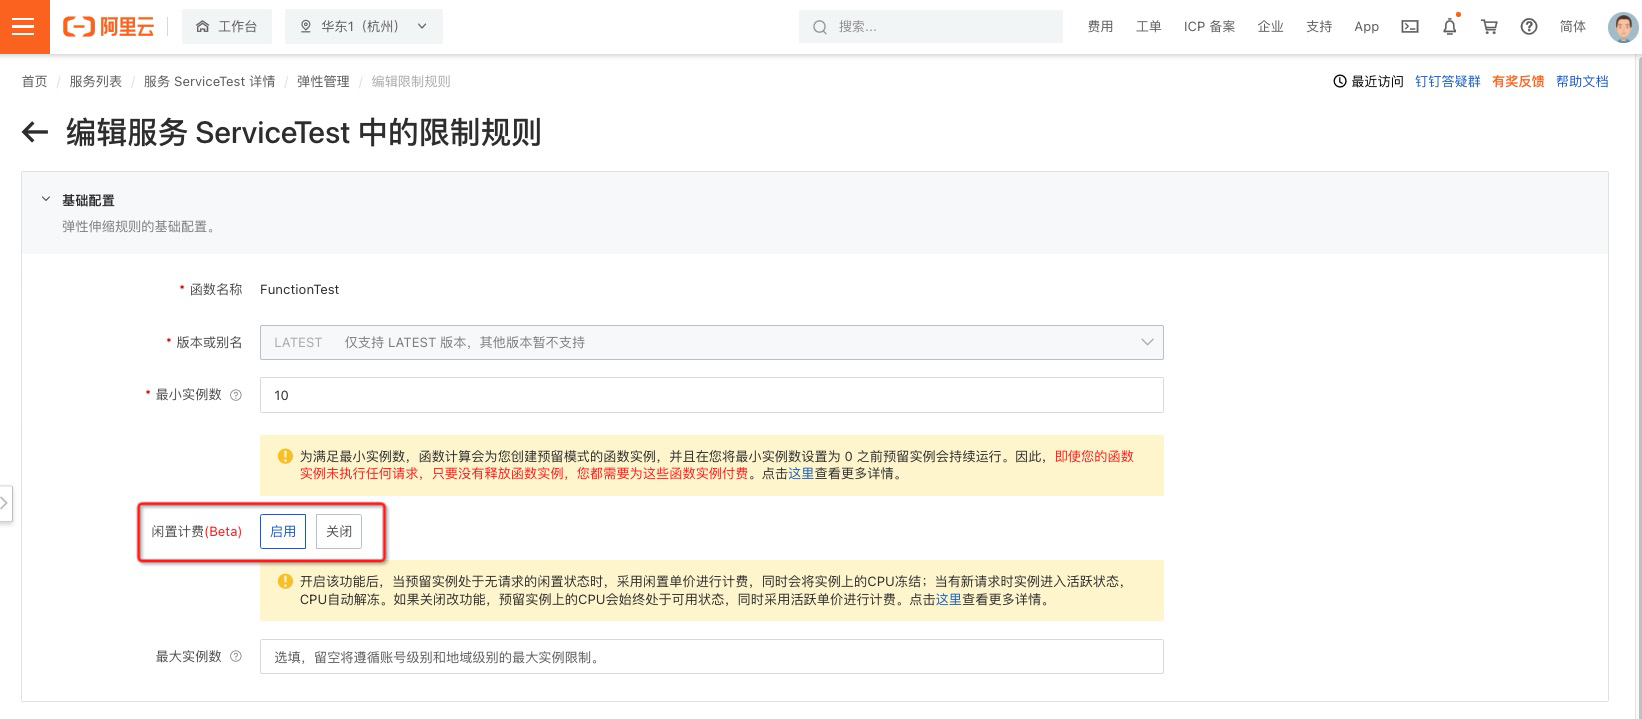Go to 首页 breadcrumb
Viewport: 1642px width, 719px height.
tap(34, 81)
